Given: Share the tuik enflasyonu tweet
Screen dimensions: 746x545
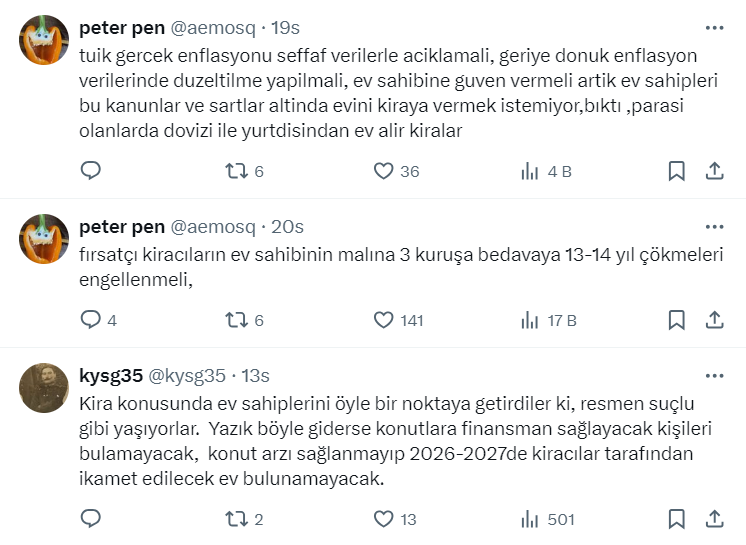Looking at the screenshot, I should 714,171.
